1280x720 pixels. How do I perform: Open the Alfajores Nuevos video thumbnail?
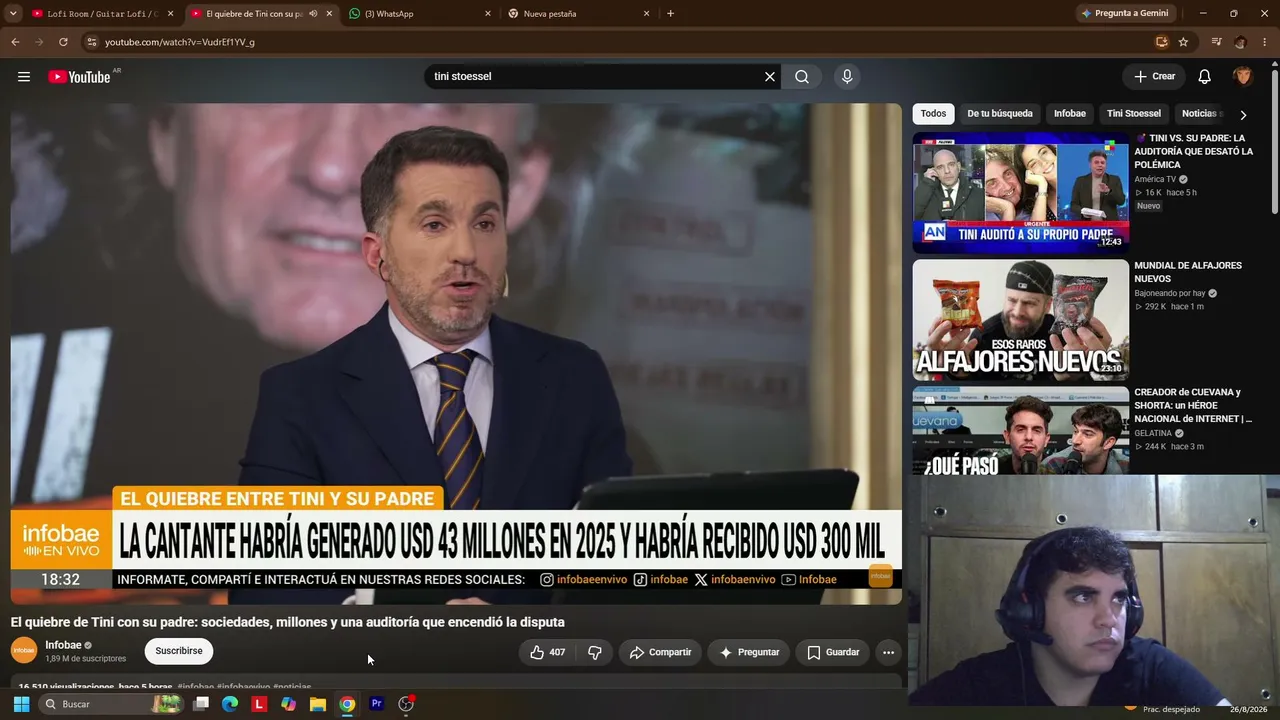click(x=1020, y=320)
